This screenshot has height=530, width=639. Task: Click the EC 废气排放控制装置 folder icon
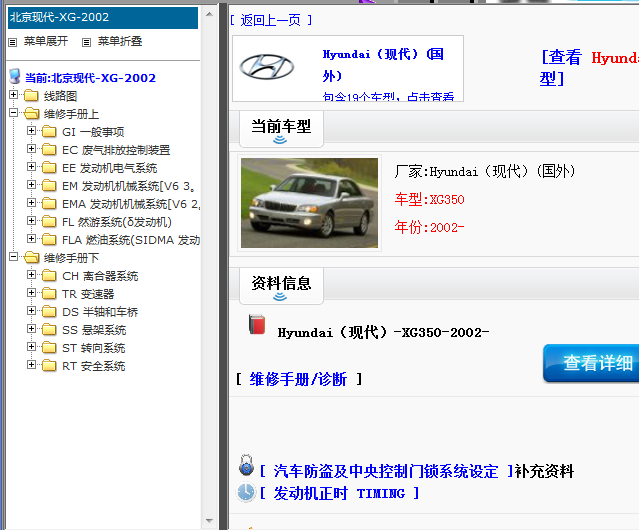(x=49, y=150)
